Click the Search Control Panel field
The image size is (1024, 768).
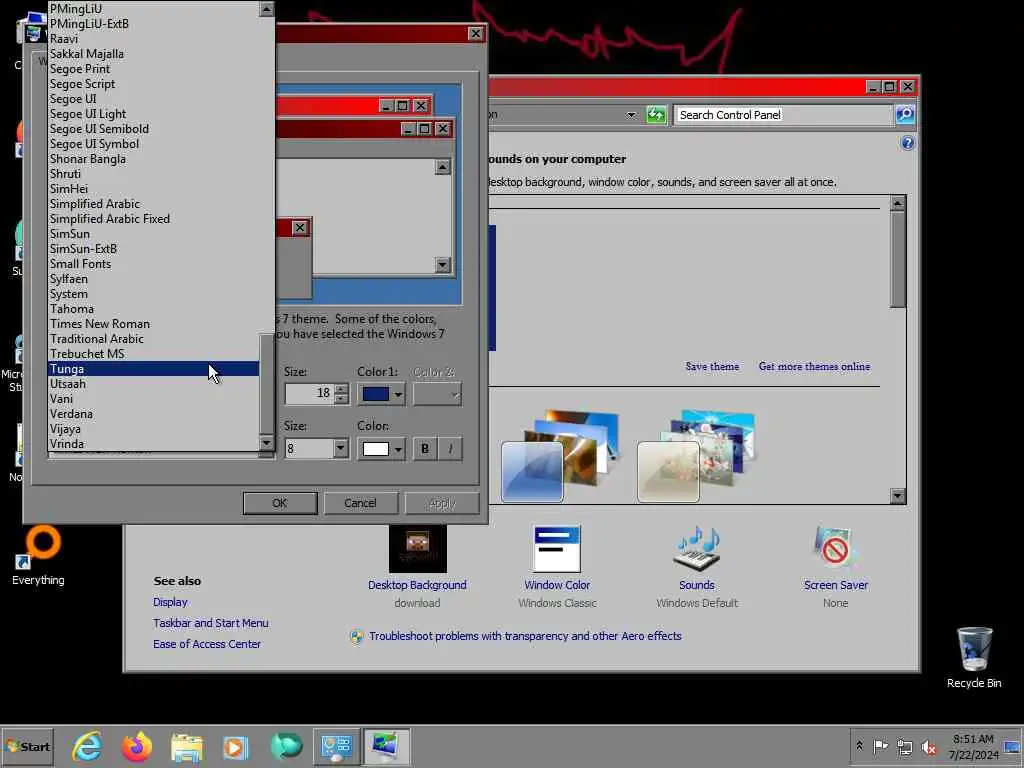pos(784,115)
